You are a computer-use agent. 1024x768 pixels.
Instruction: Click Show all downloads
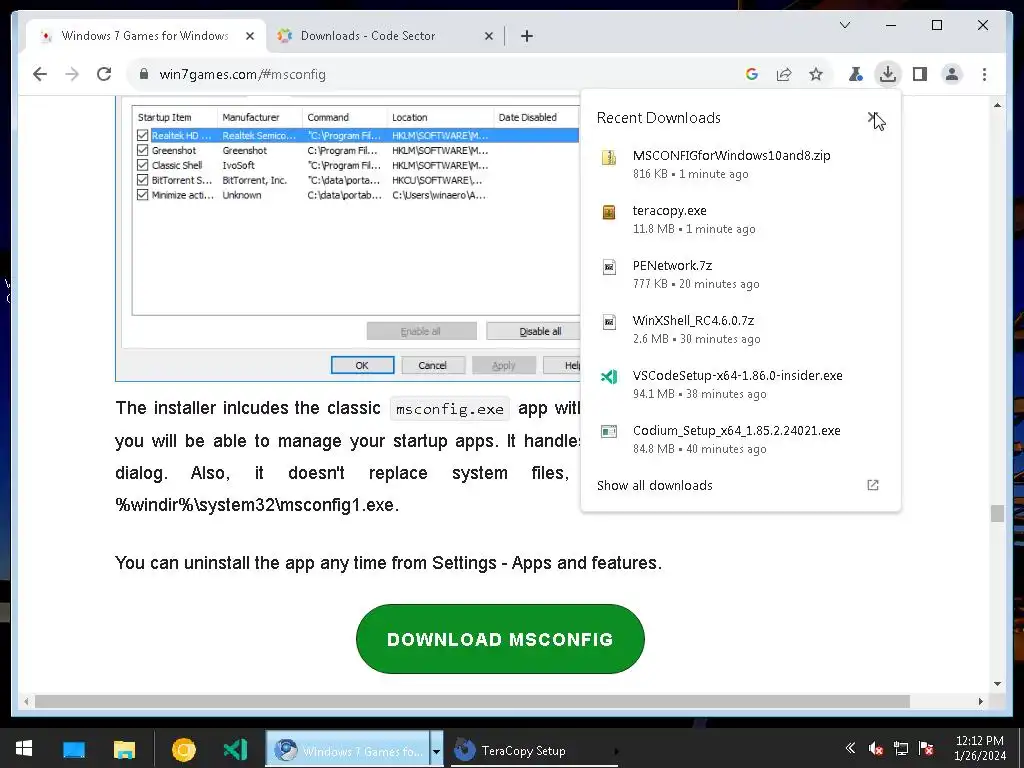click(654, 485)
